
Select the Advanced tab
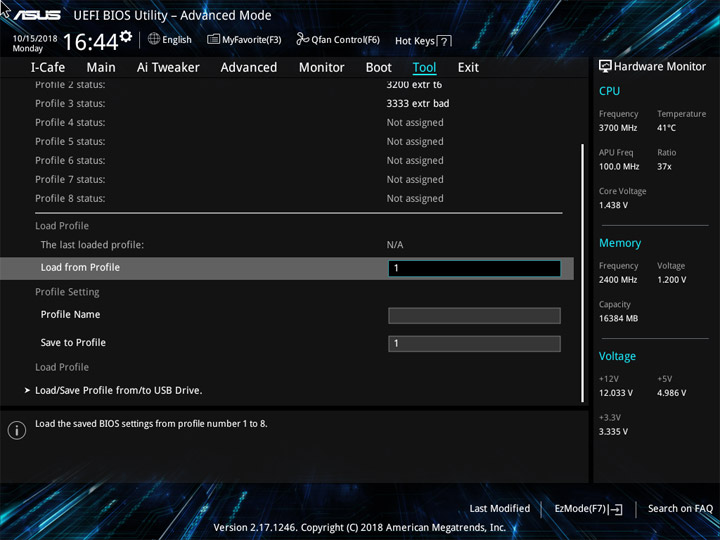click(249, 68)
